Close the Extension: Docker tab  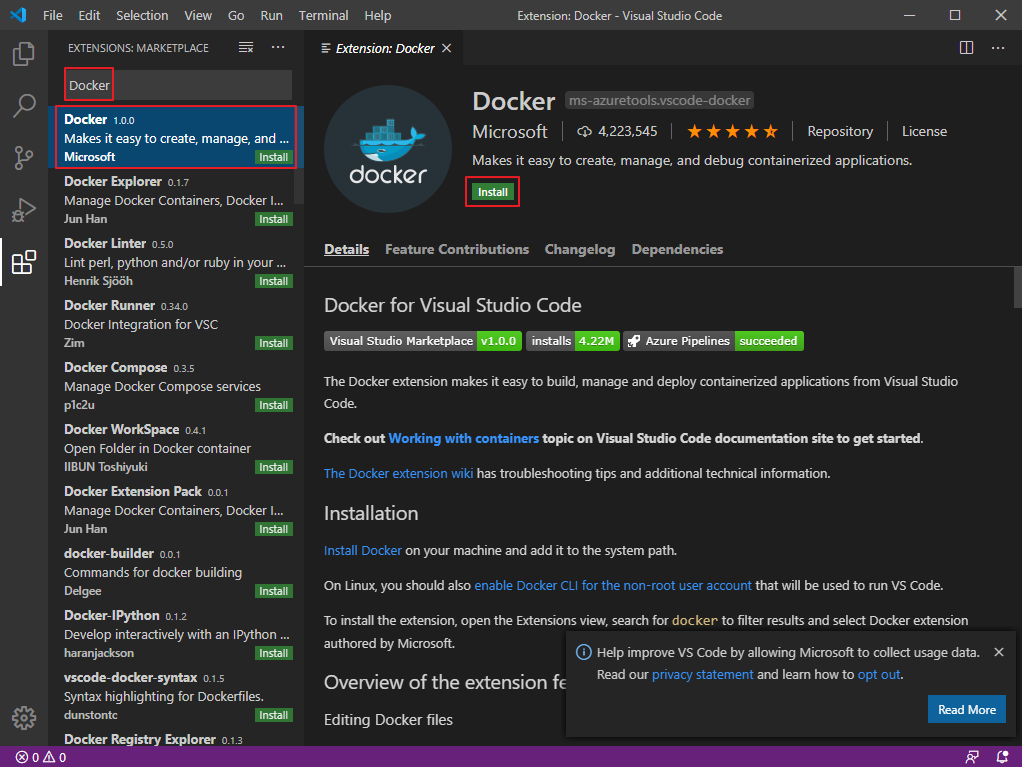pos(446,48)
